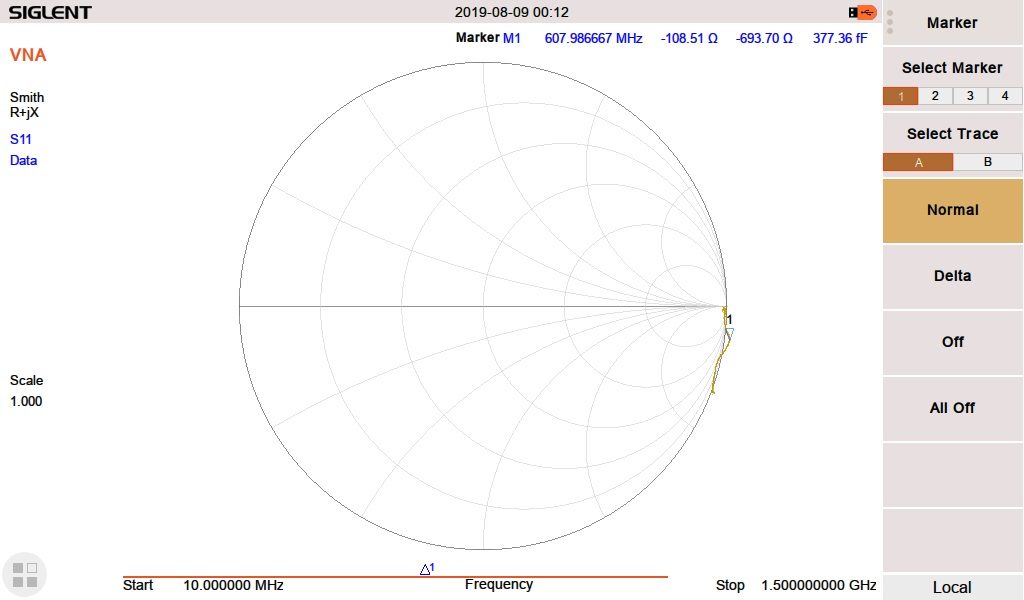Click the USB storage status icon

861,12
